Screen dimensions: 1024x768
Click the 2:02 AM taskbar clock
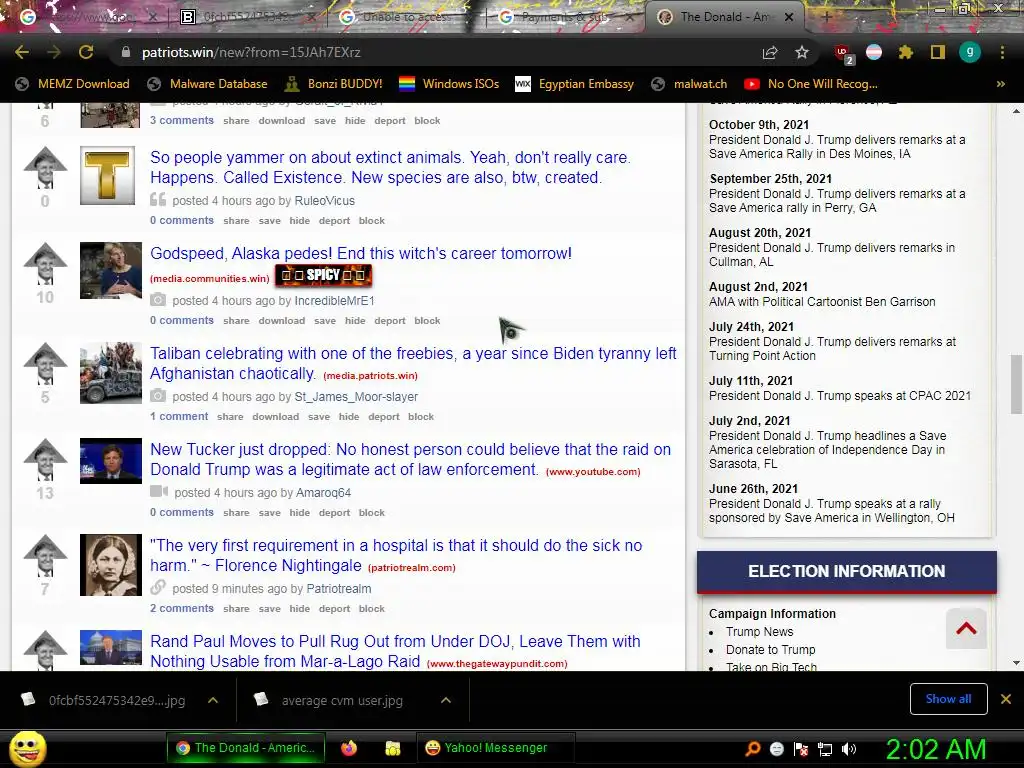[935, 749]
